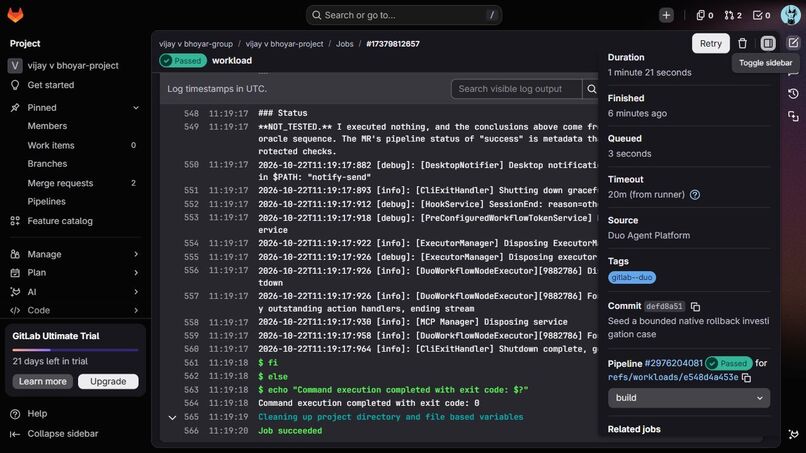Click the project avatar letter V
Image resolution: width=806 pixels, height=453 pixels.
click(15, 65)
